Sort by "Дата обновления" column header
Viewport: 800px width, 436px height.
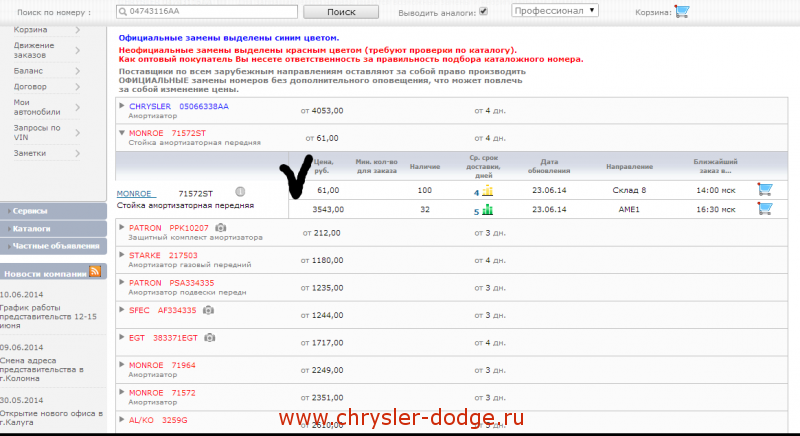click(549, 166)
